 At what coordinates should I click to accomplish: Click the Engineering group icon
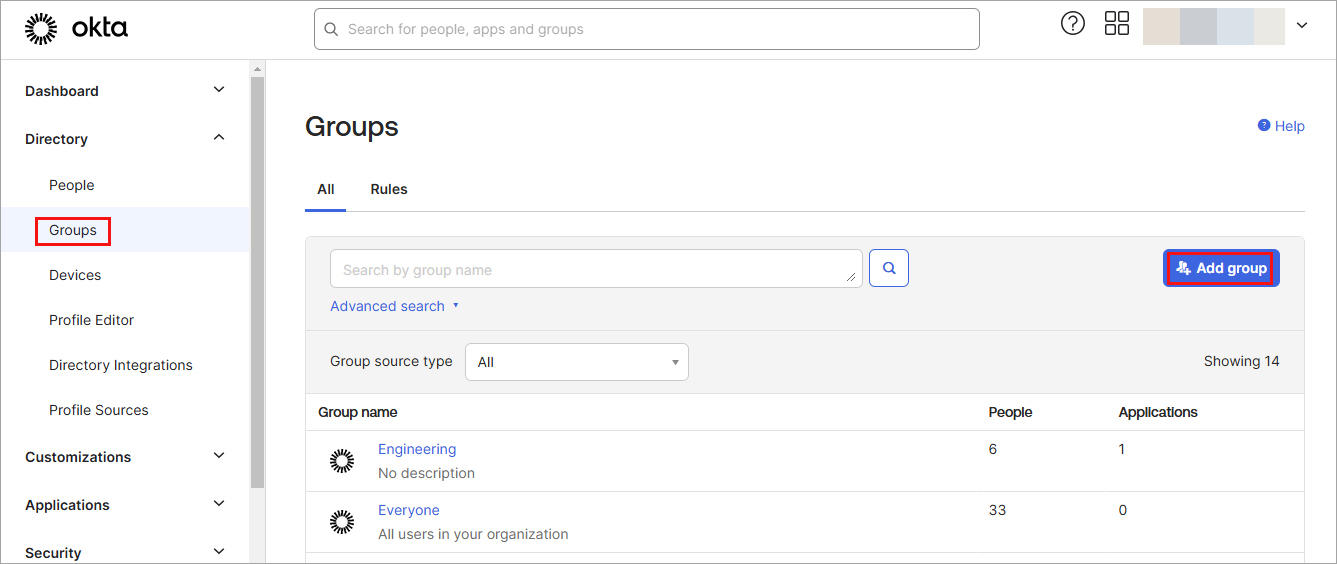point(342,461)
